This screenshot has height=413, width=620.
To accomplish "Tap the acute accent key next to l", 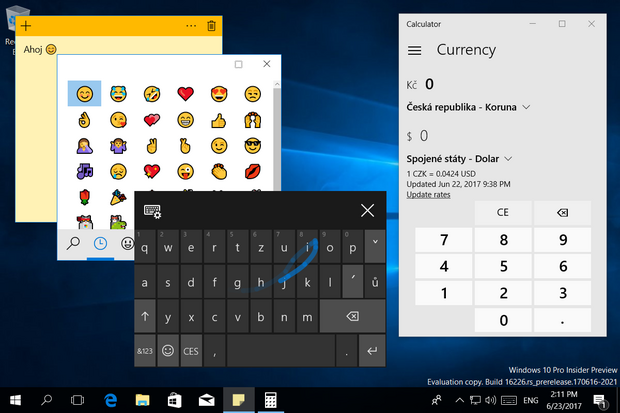I will point(353,282).
